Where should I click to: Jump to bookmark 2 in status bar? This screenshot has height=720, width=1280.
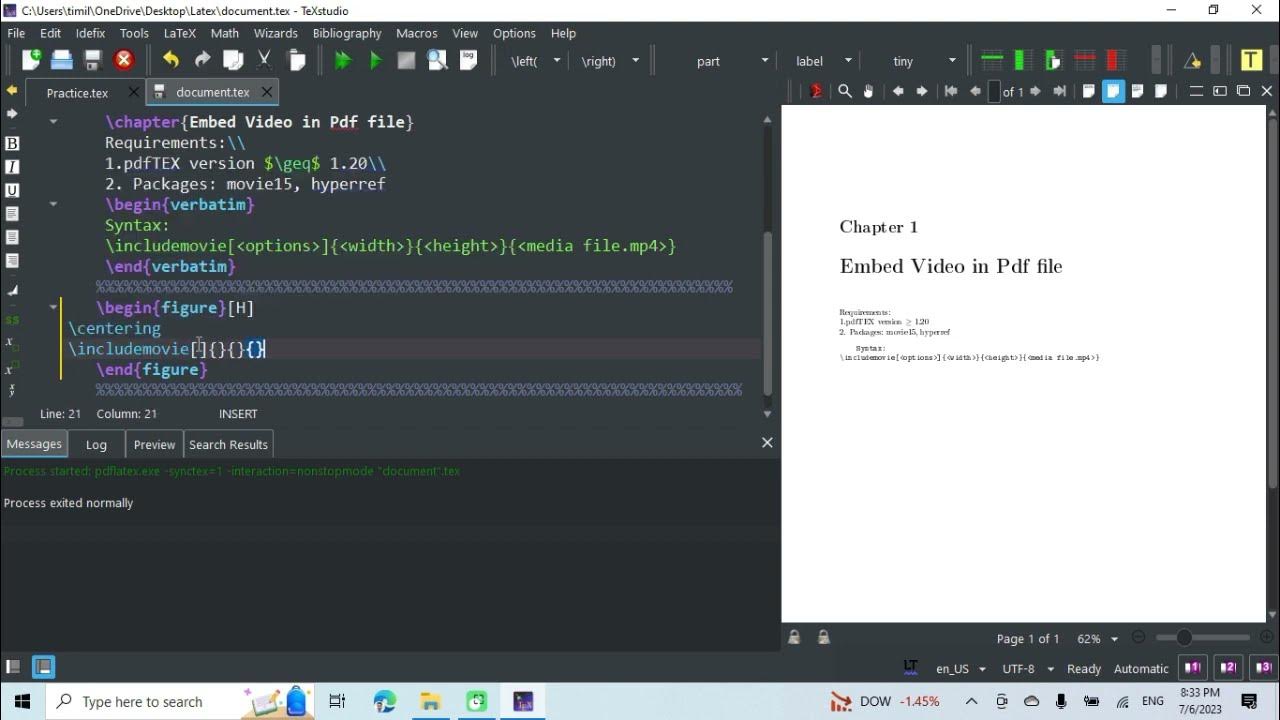click(x=1229, y=668)
